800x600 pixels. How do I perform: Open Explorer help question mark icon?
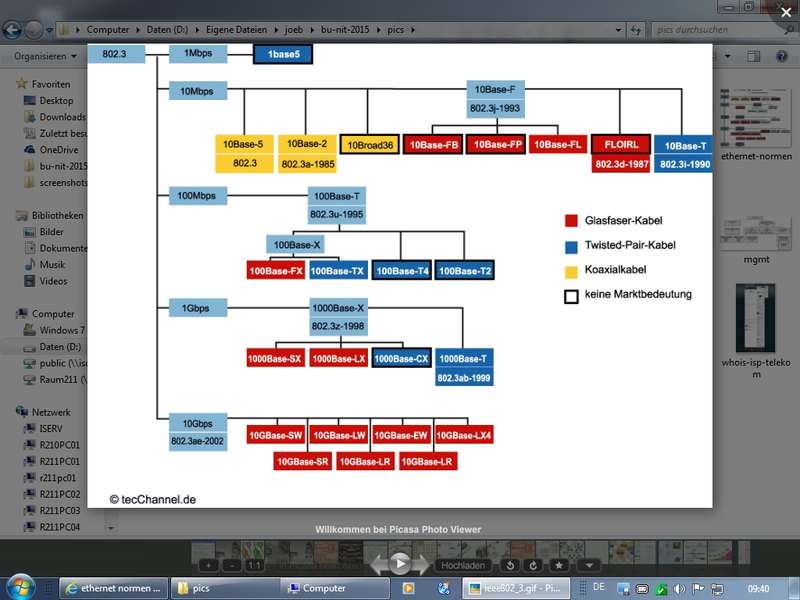pos(782,56)
